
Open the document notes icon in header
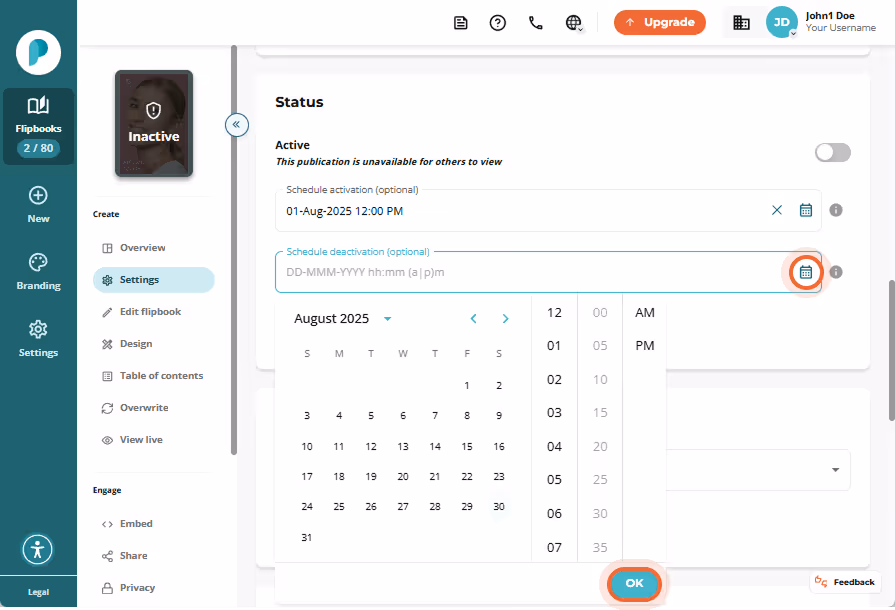[x=461, y=23]
